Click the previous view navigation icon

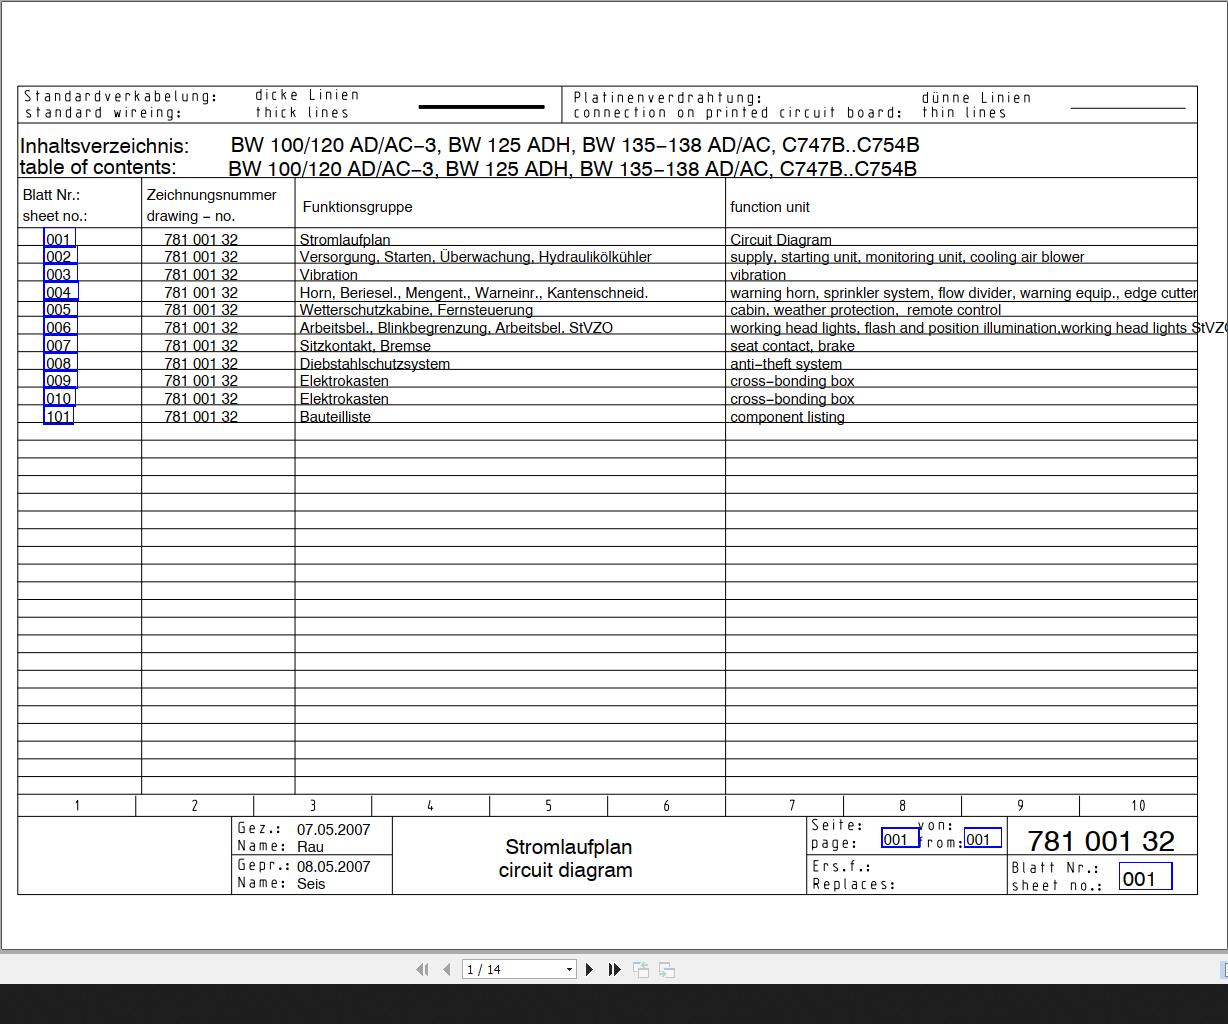click(x=641, y=969)
